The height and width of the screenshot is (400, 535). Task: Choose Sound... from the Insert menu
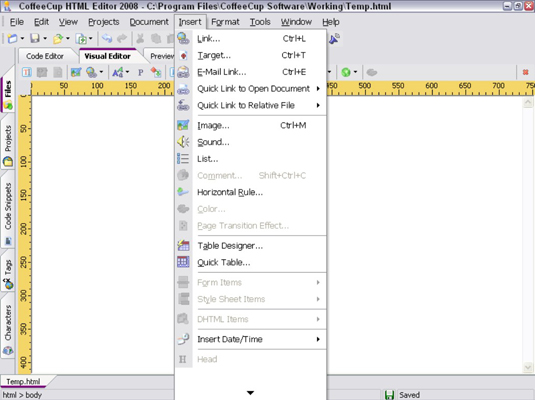tap(251, 142)
